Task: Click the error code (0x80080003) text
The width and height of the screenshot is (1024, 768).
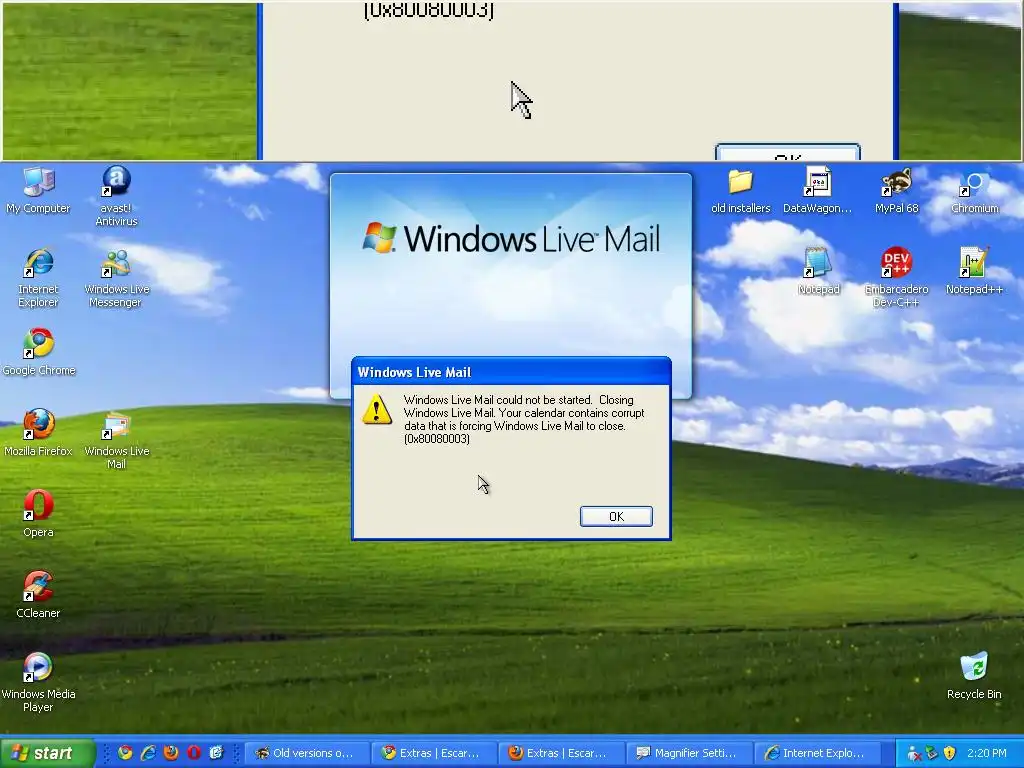Action: 437,439
